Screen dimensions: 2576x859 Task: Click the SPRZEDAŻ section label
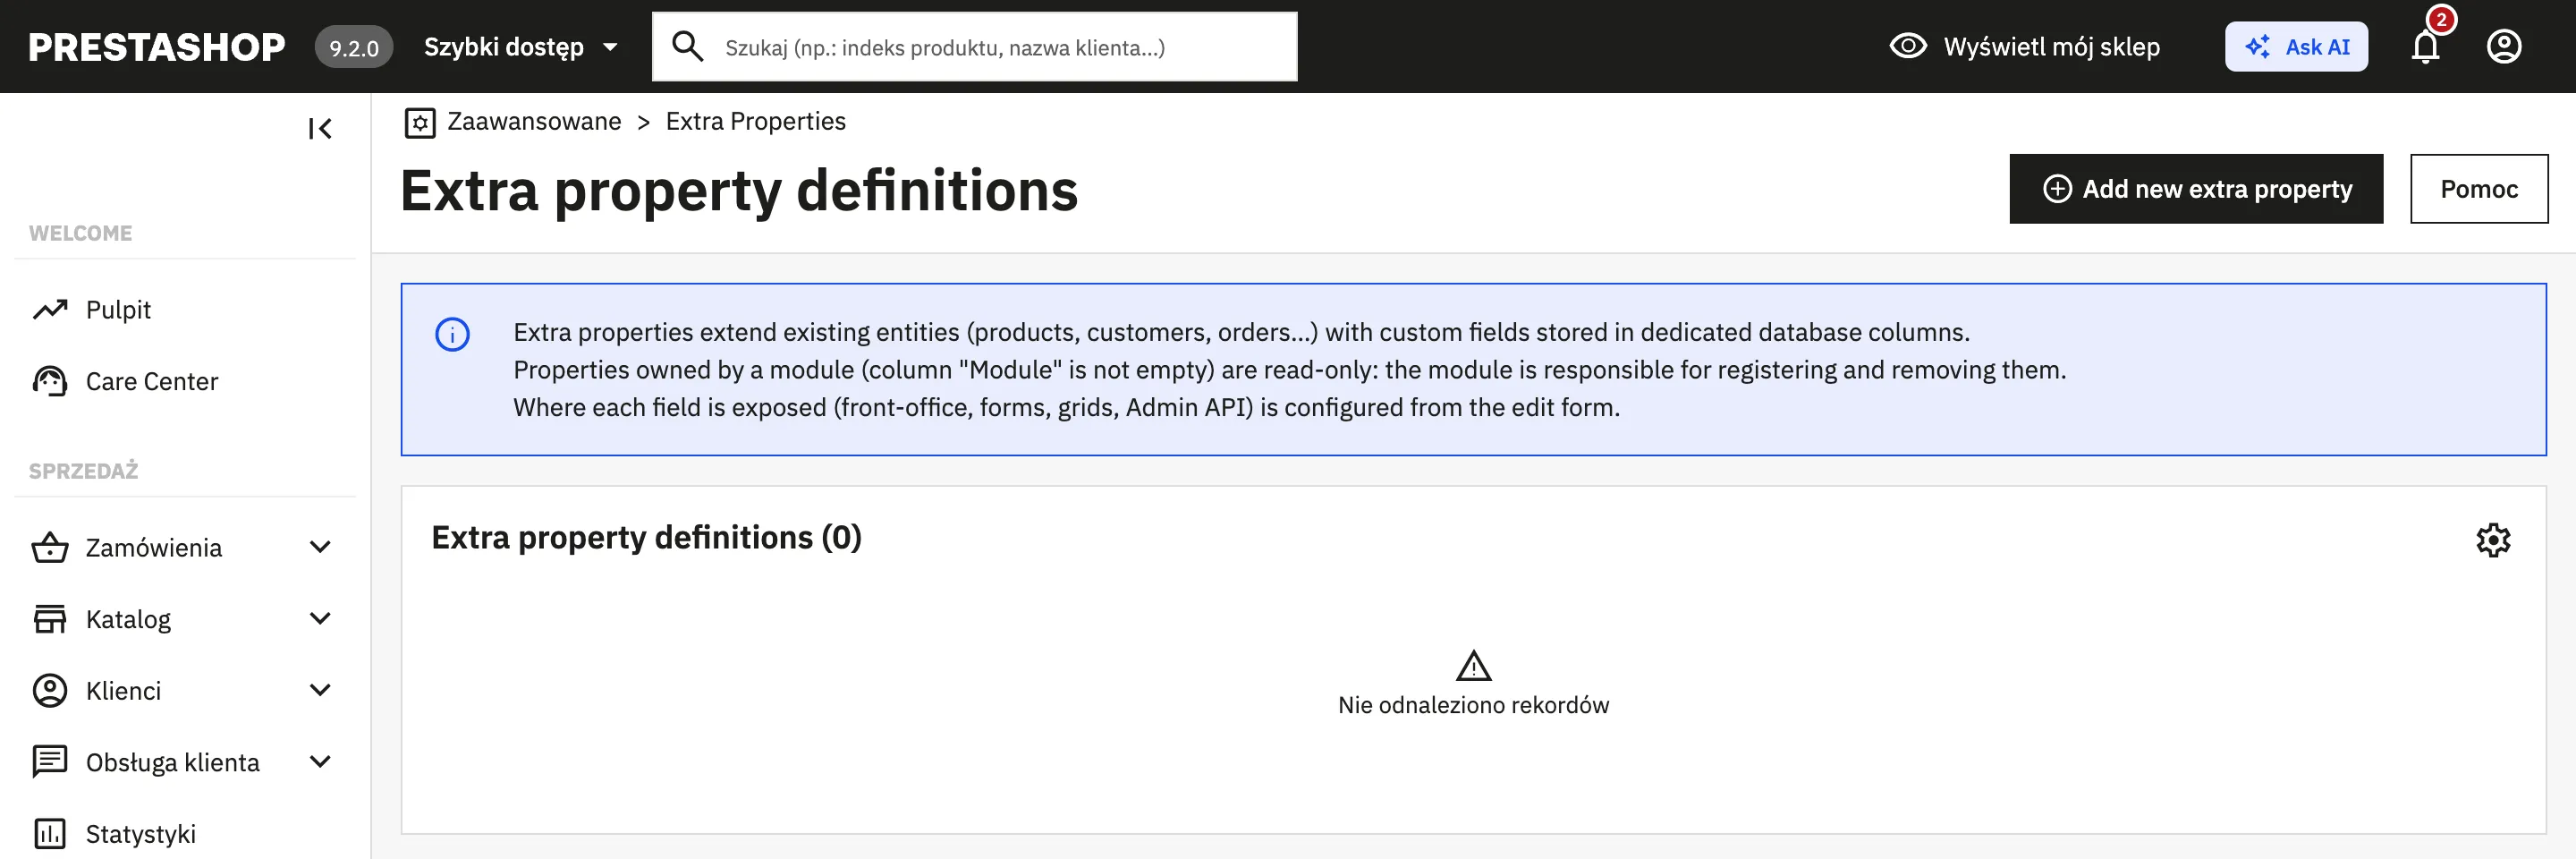(x=83, y=471)
